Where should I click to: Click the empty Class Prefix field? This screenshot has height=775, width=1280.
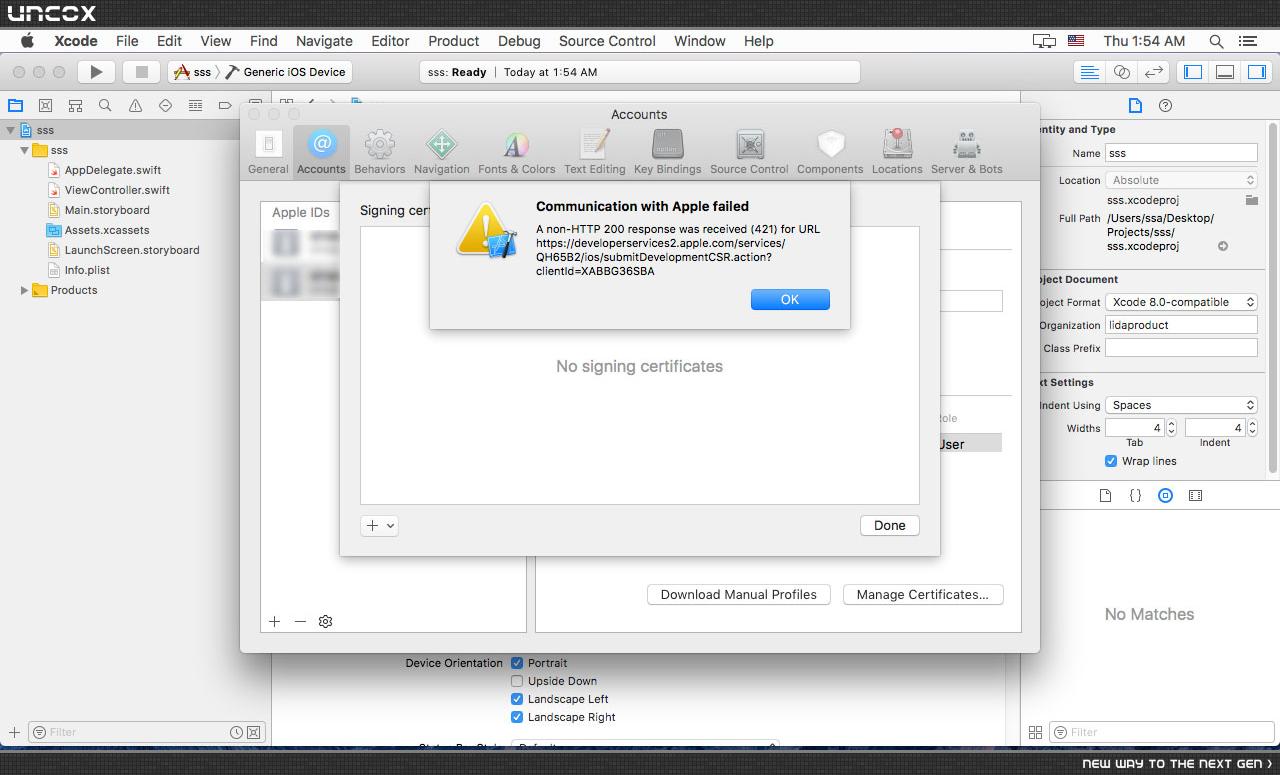coord(1181,348)
